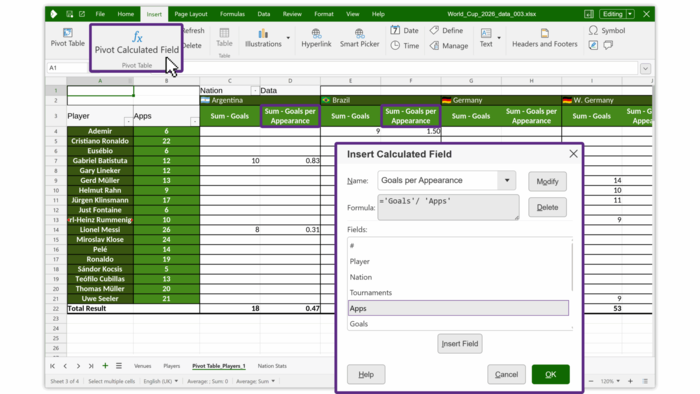Click the app logo in title bar
Viewport: 700px width, 394px height.
[54, 14]
